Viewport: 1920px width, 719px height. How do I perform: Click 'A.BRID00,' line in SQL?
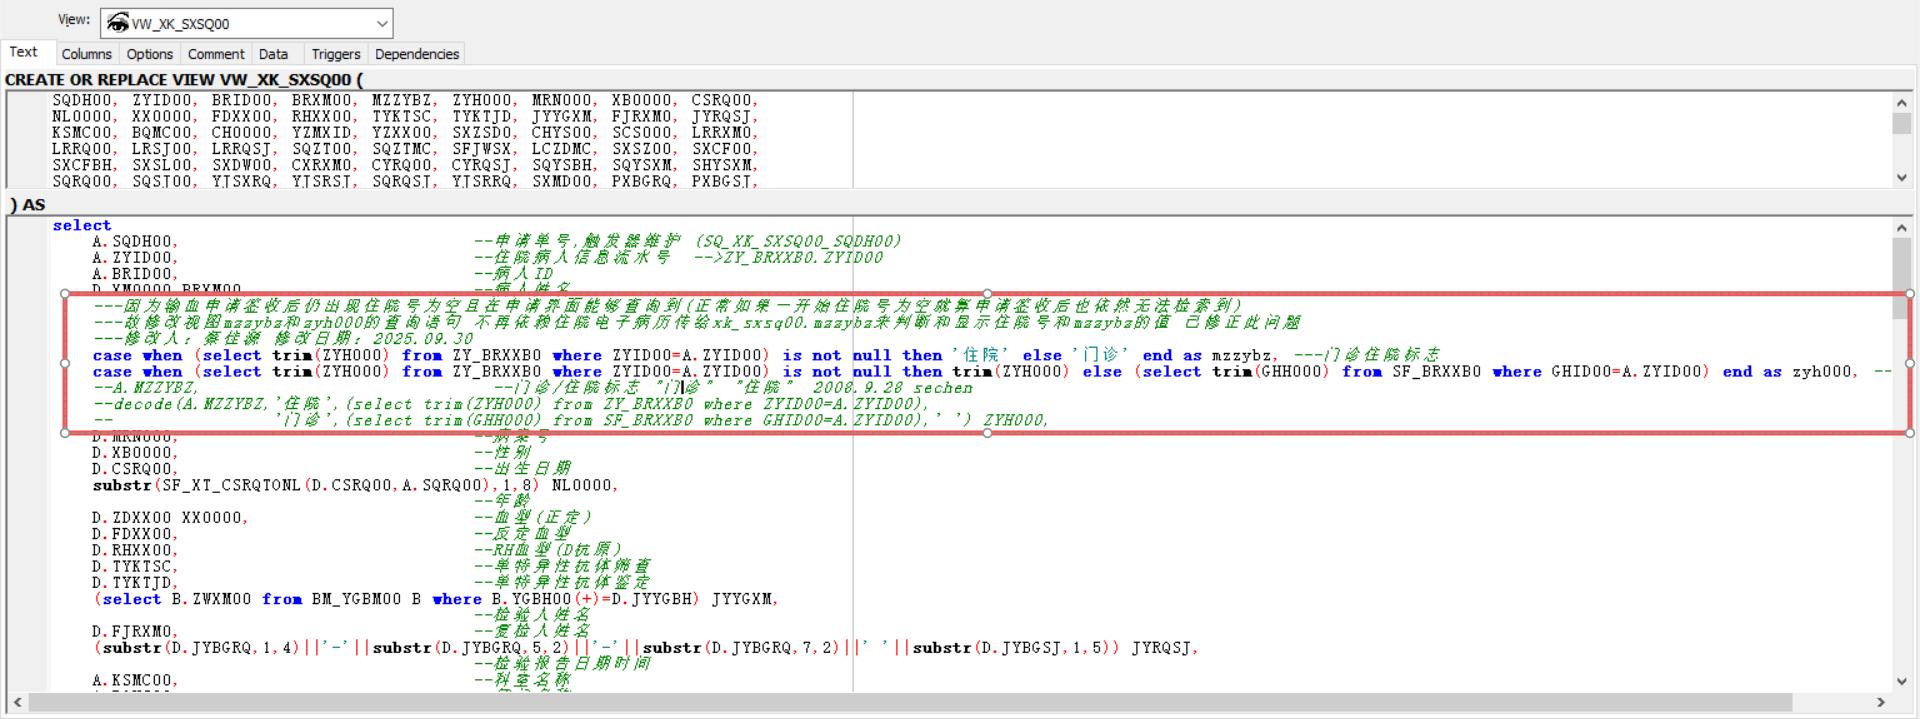click(x=135, y=274)
